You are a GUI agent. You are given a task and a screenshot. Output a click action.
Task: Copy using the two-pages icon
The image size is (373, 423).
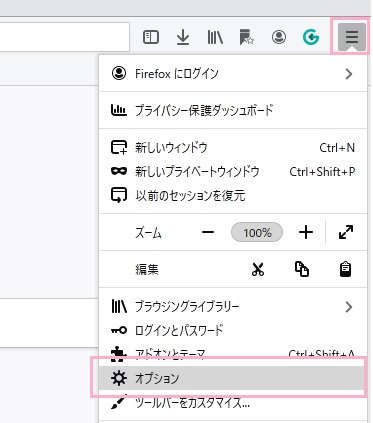pyautogui.click(x=302, y=269)
